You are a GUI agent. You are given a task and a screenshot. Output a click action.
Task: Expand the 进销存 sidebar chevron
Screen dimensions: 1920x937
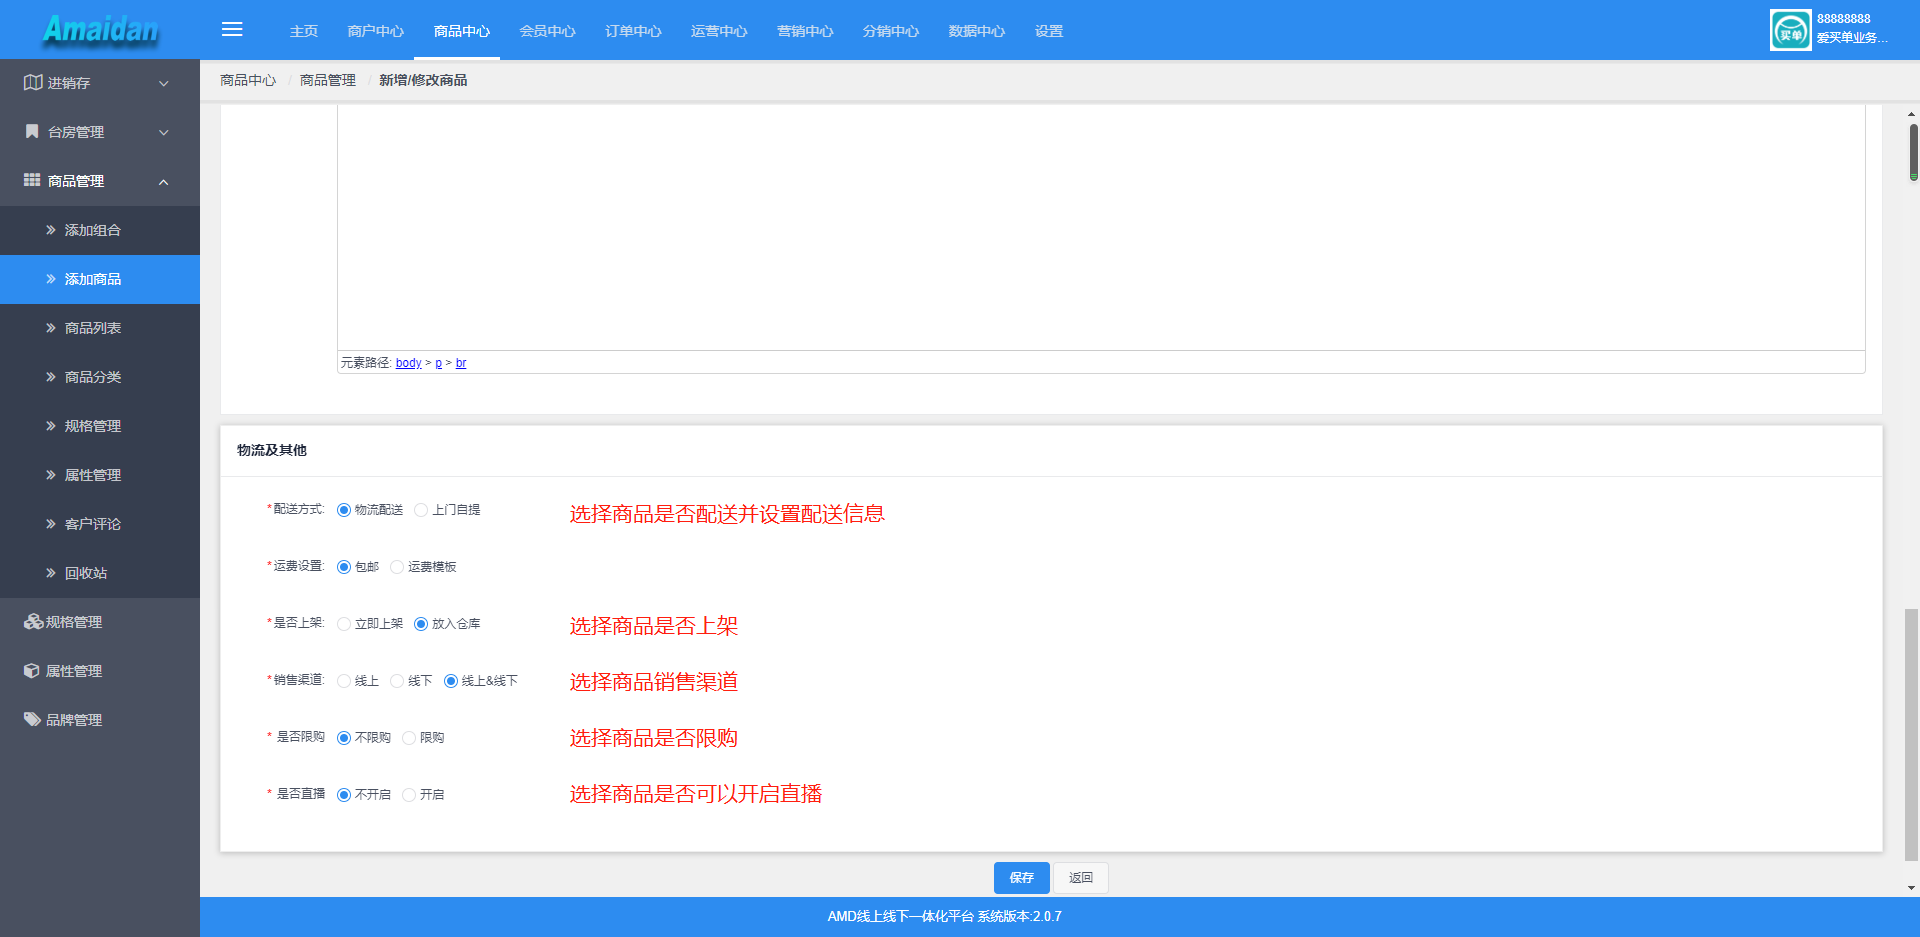click(164, 83)
